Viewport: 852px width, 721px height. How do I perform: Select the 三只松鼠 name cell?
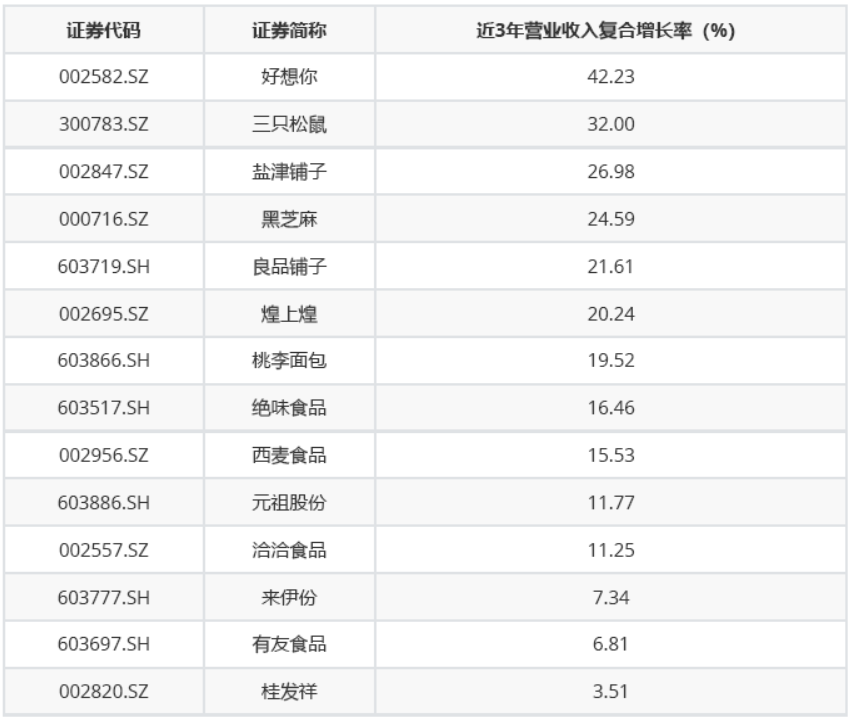[289, 124]
